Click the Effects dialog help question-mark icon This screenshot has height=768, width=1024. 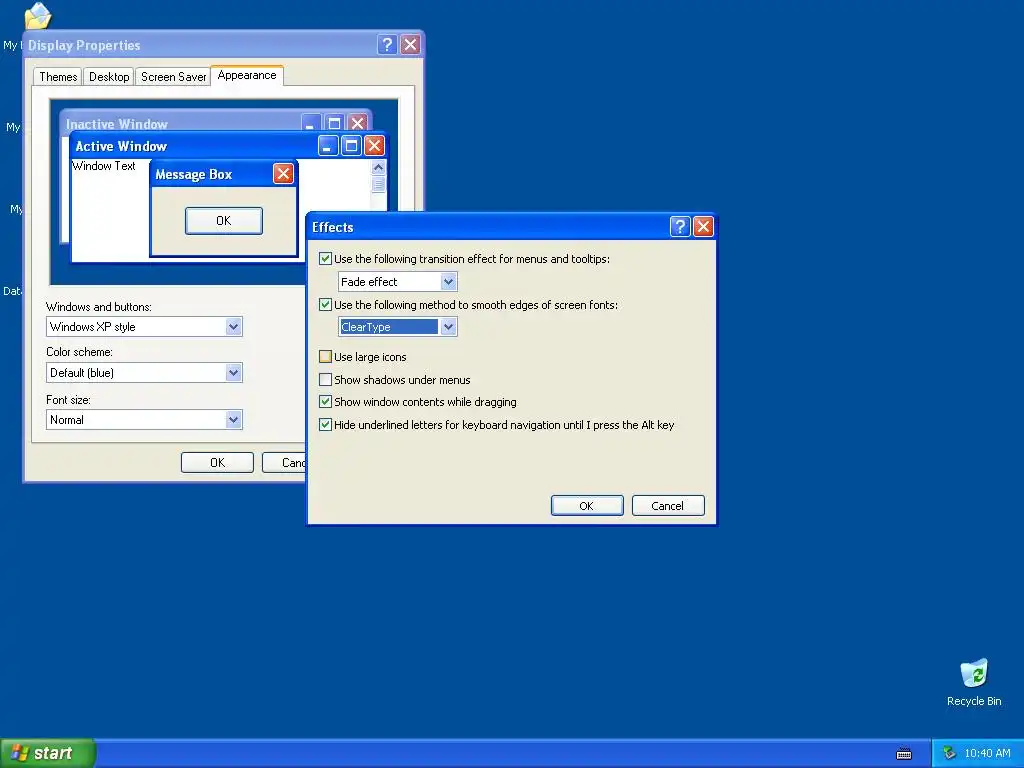[680, 227]
